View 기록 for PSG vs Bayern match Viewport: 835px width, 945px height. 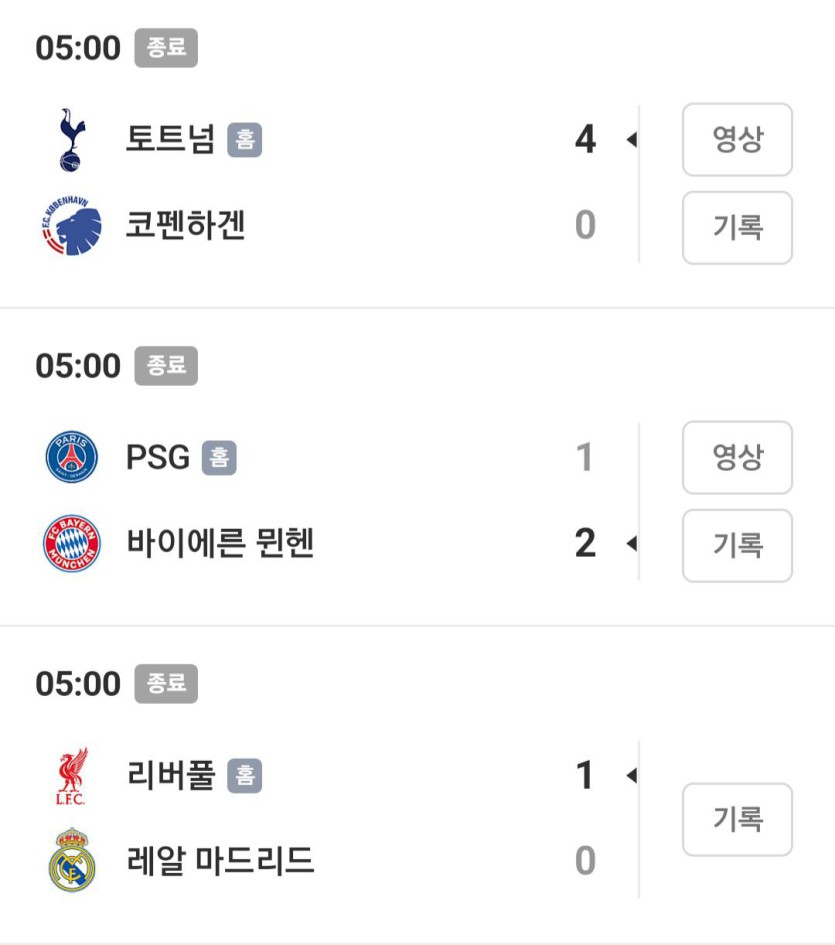click(737, 546)
